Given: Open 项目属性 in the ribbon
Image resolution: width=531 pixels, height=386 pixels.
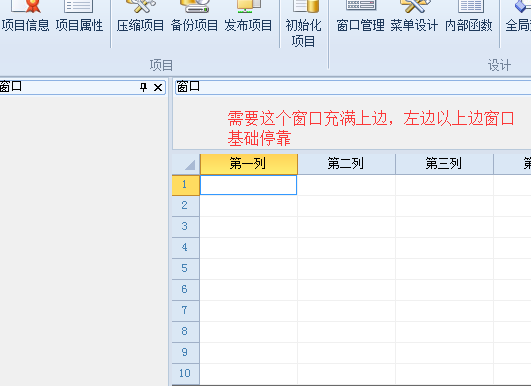Looking at the screenshot, I should pyautogui.click(x=79, y=17).
